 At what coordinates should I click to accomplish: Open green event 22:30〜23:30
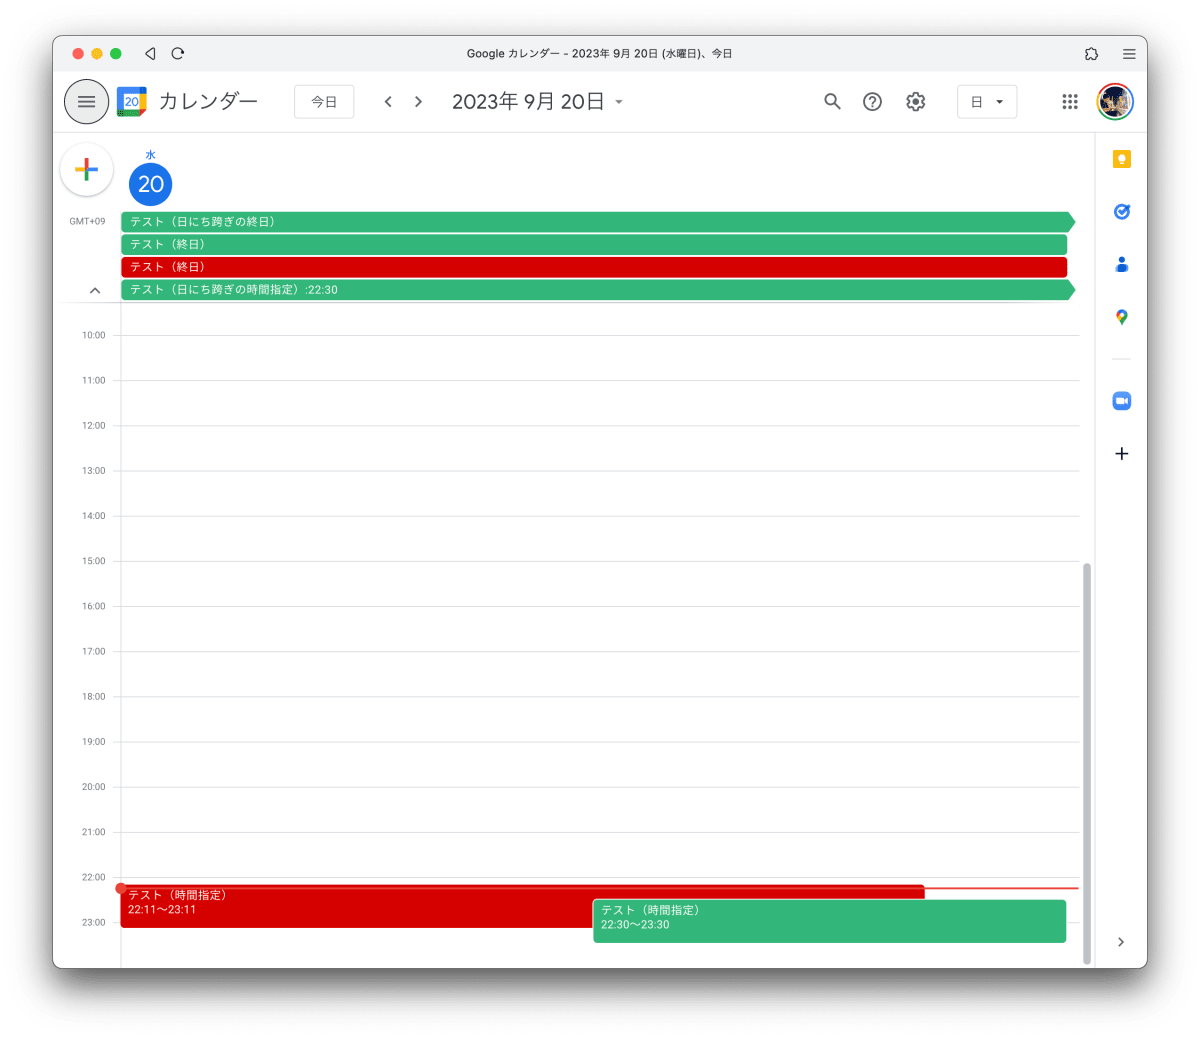(x=829, y=921)
